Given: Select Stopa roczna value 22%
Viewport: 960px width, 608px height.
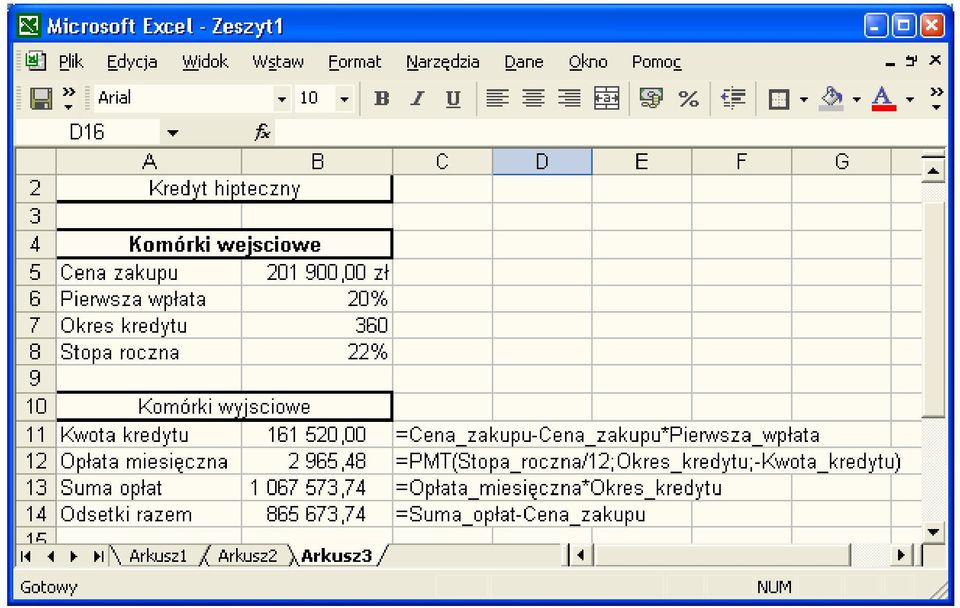Looking at the screenshot, I should pos(317,353).
